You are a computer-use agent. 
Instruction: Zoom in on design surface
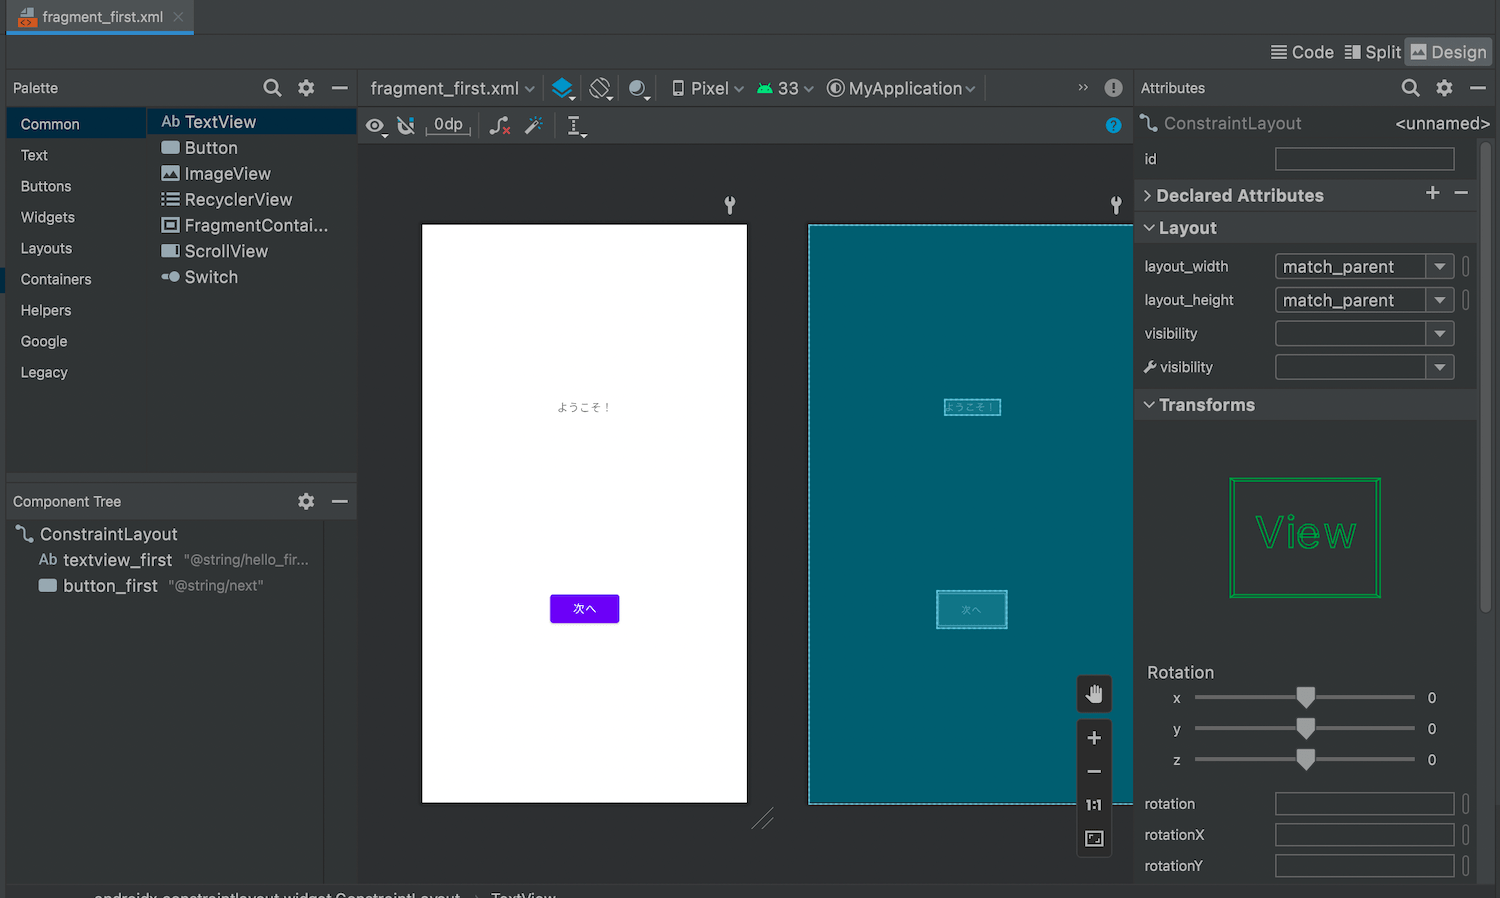[x=1094, y=738]
